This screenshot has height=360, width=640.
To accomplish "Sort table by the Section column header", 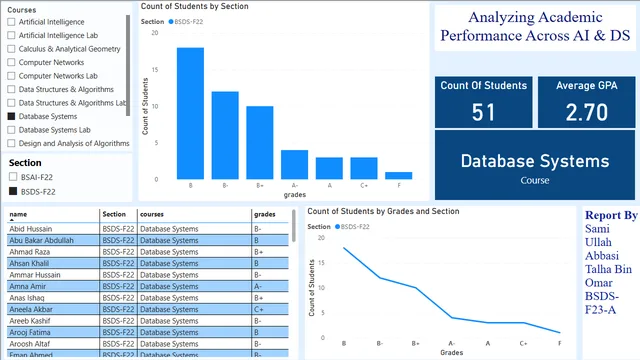I will [x=114, y=214].
